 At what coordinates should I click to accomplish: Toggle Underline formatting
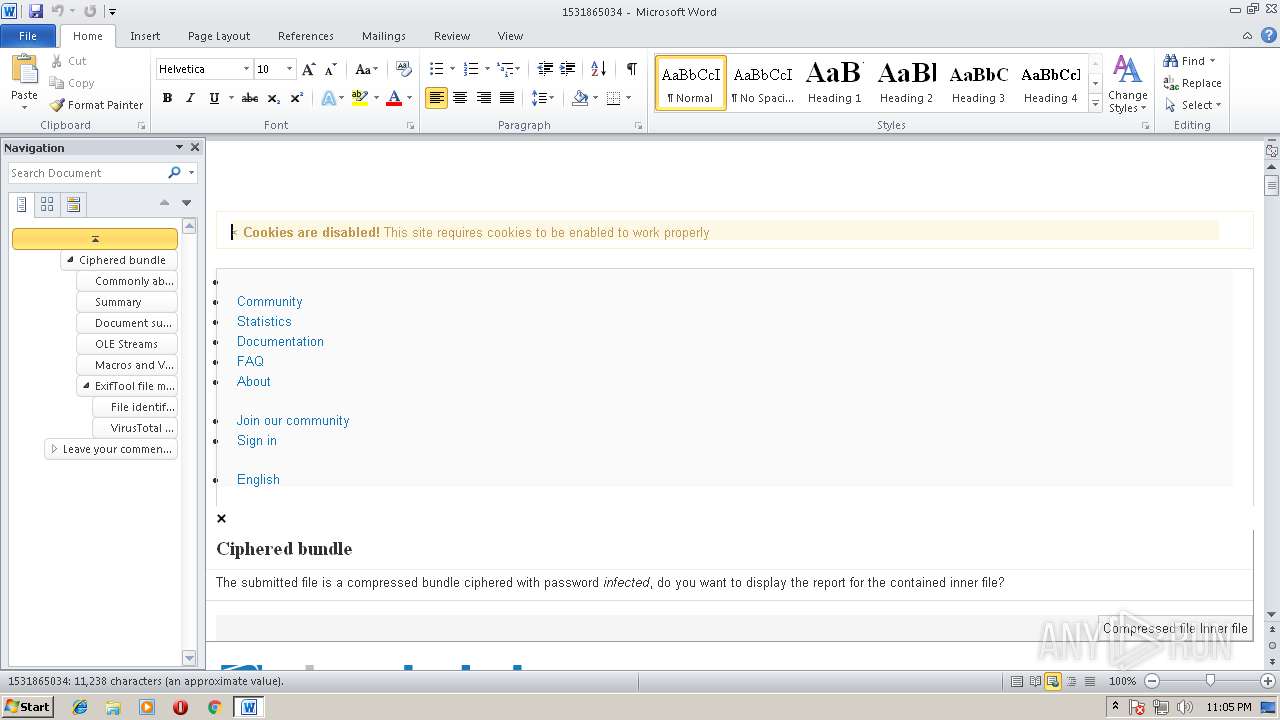click(x=213, y=98)
